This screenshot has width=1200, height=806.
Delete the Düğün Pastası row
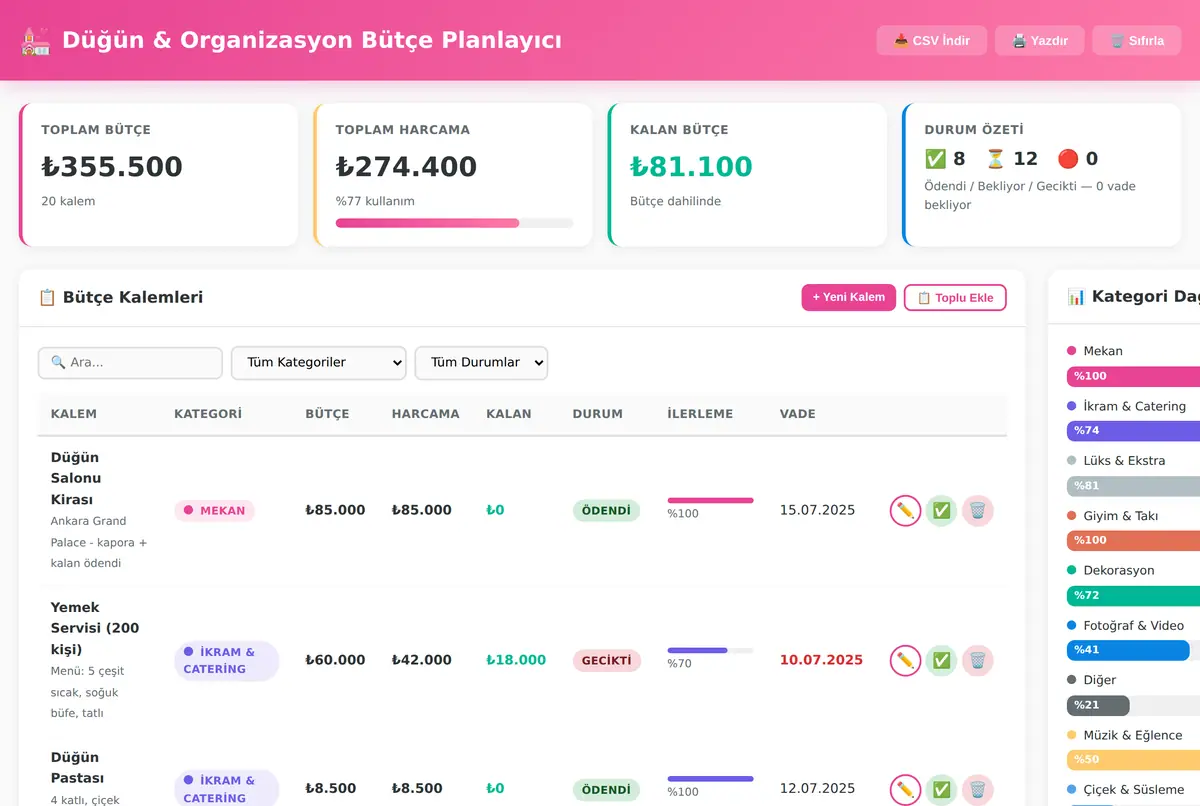[x=977, y=790]
